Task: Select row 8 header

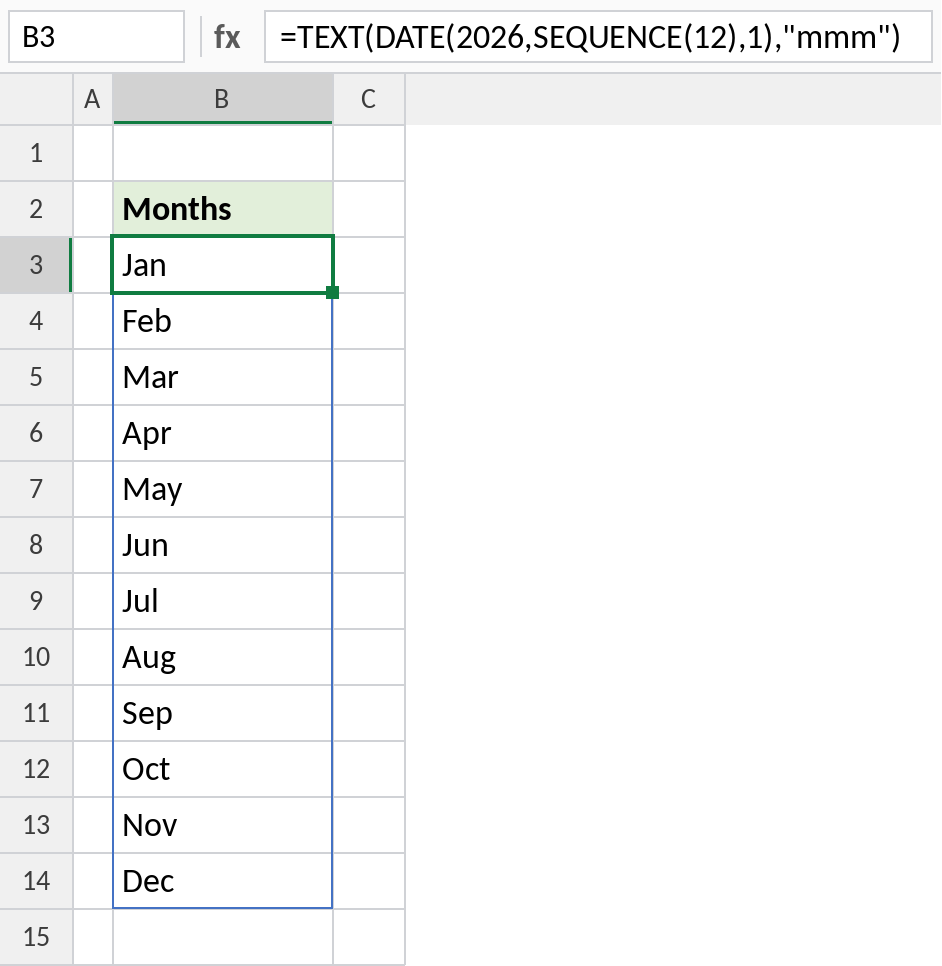Action: pyautogui.click(x=36, y=545)
